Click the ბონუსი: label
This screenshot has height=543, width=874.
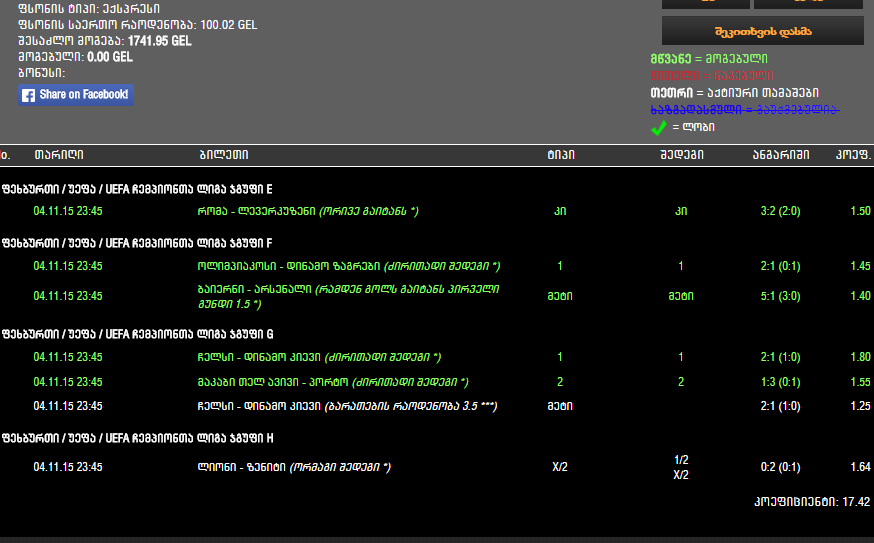point(42,73)
